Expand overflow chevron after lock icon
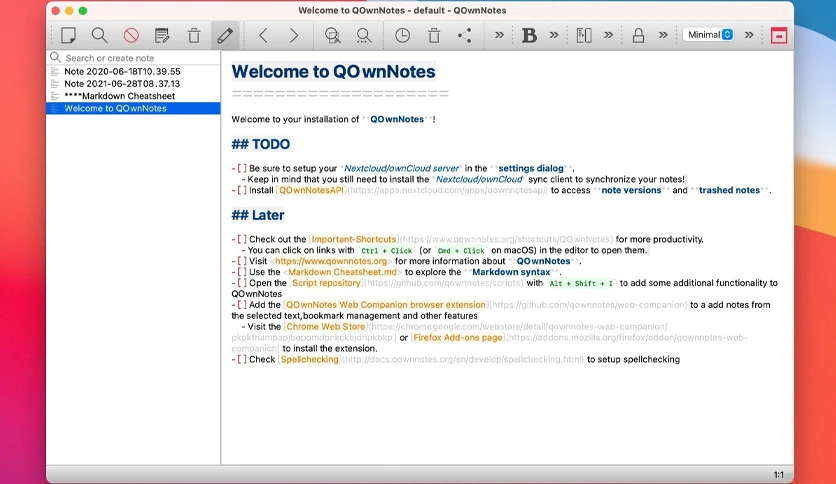This screenshot has height=484, width=836. click(x=663, y=35)
